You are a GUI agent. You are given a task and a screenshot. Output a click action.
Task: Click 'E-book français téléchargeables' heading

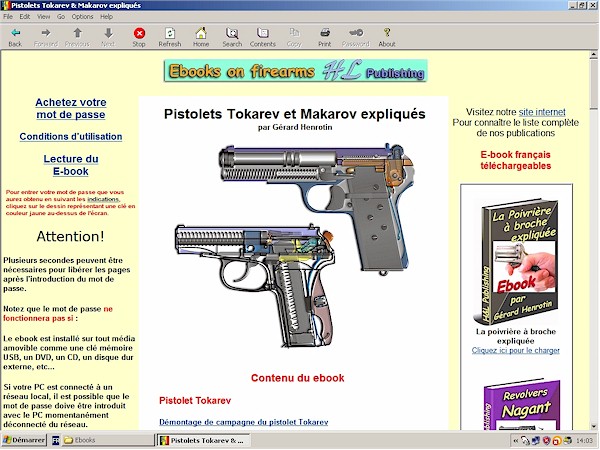(515, 160)
